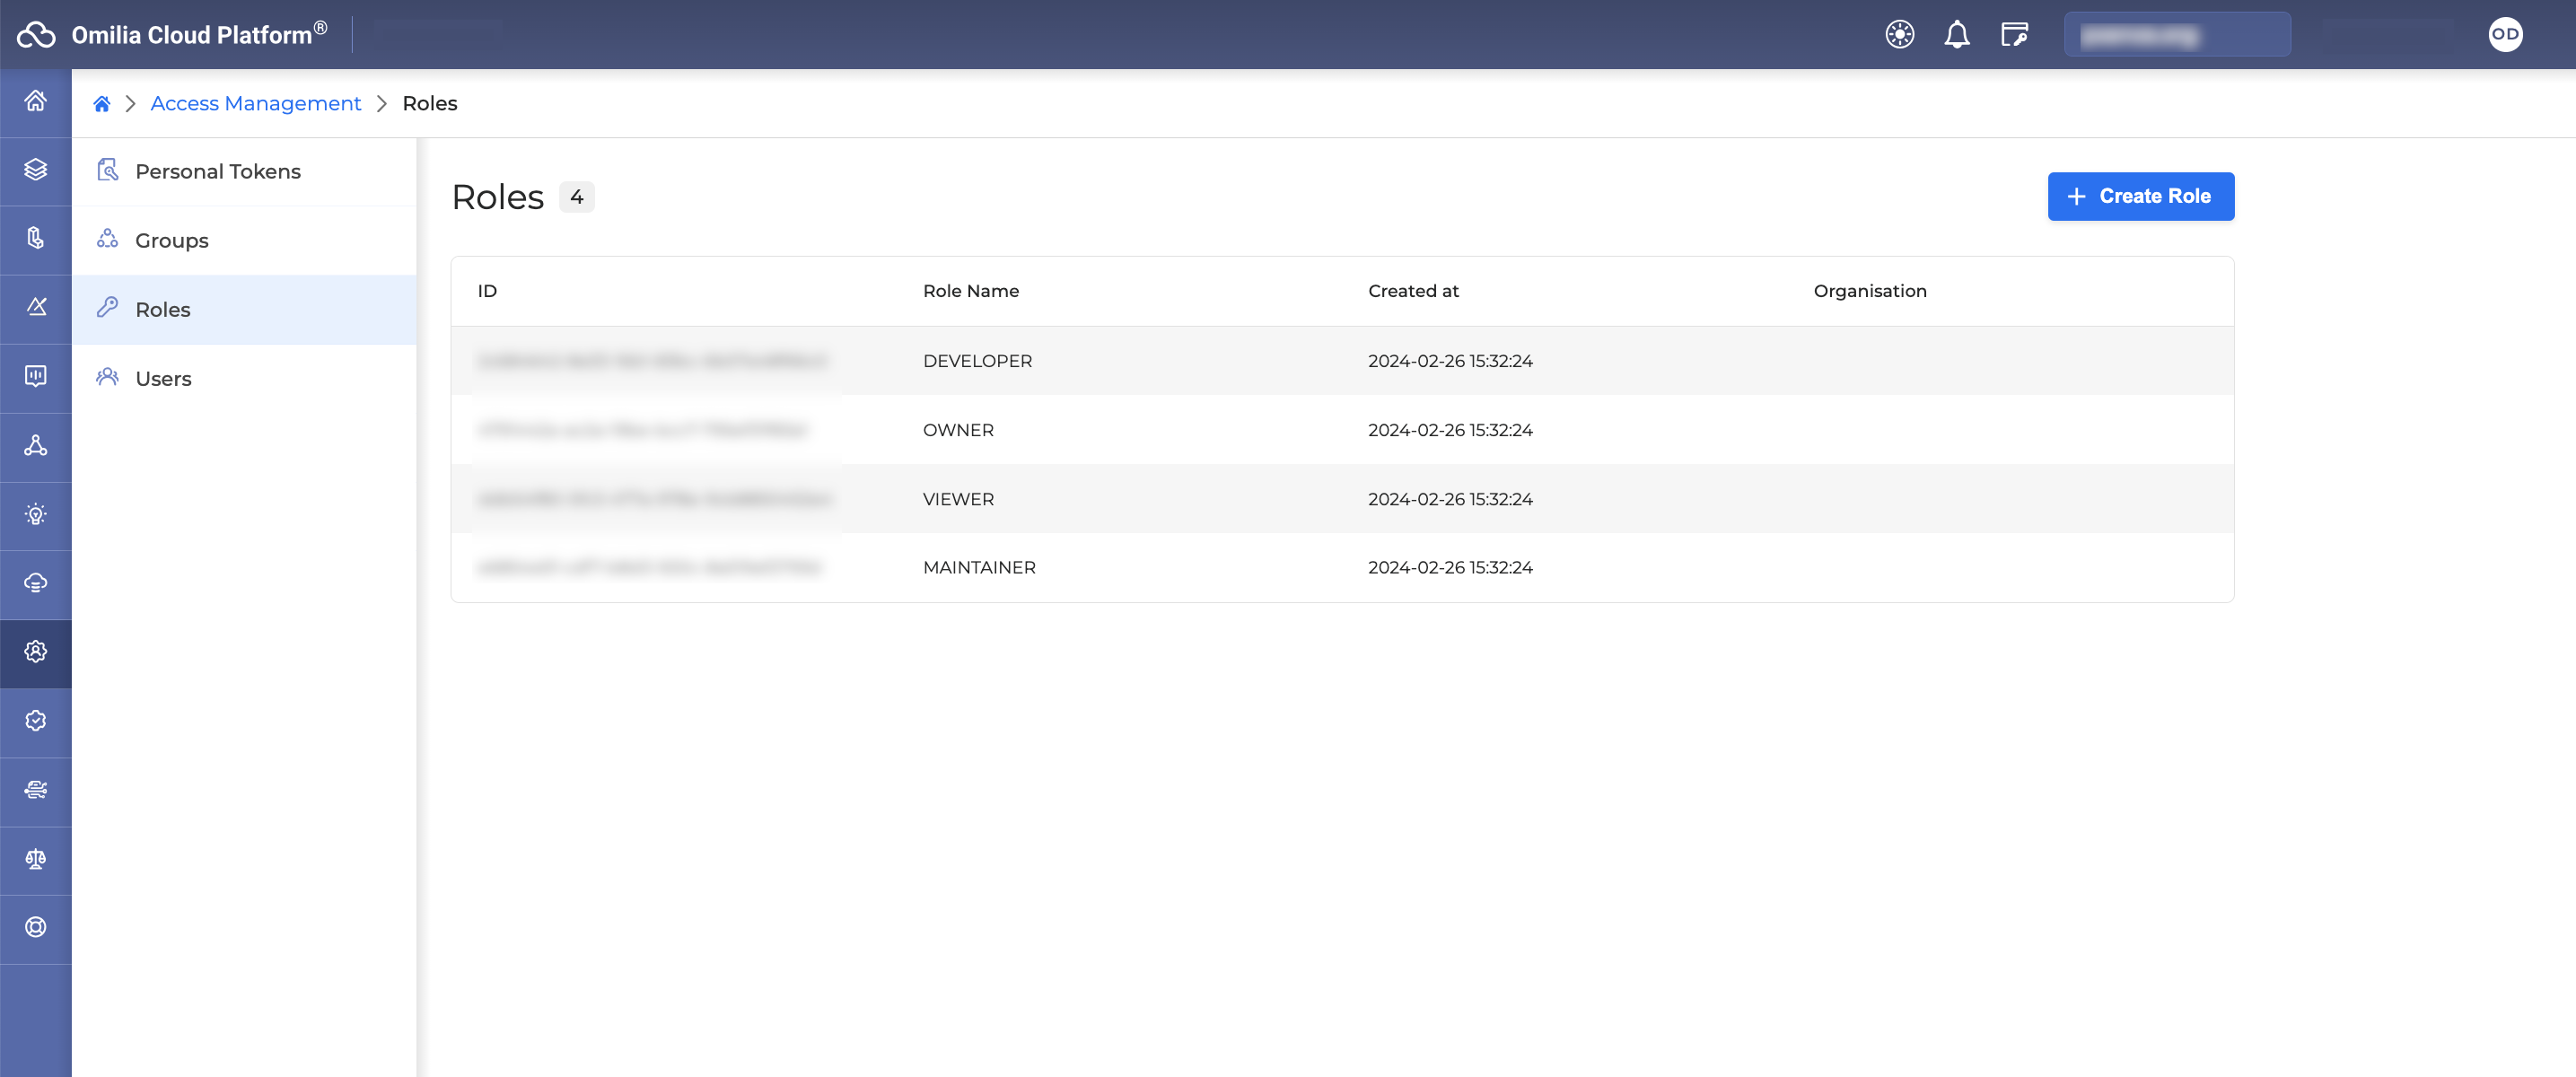The height and width of the screenshot is (1077, 2576).
Task: Select the MAINTAINER role row
Action: click(x=1342, y=567)
